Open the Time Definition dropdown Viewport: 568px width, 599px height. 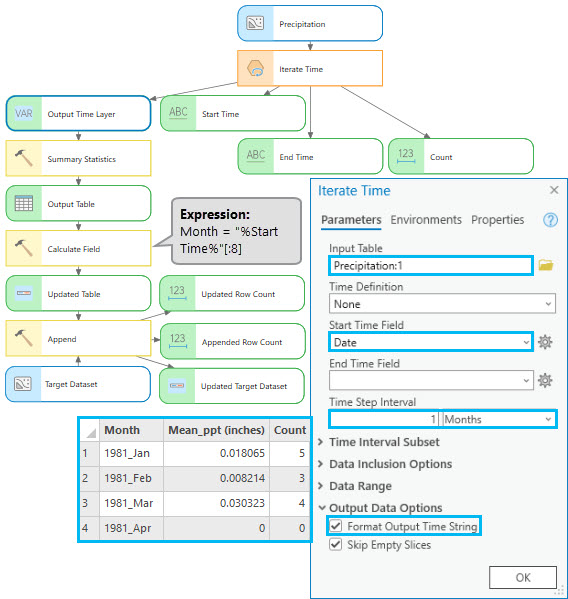tap(442, 304)
